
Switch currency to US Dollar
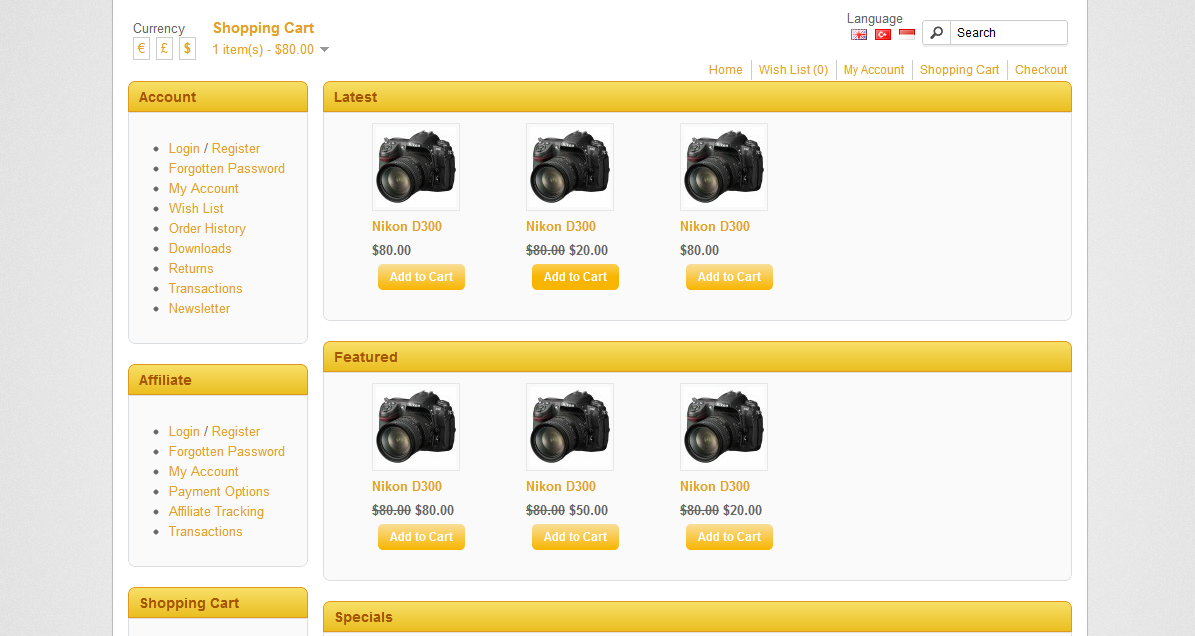[x=187, y=49]
